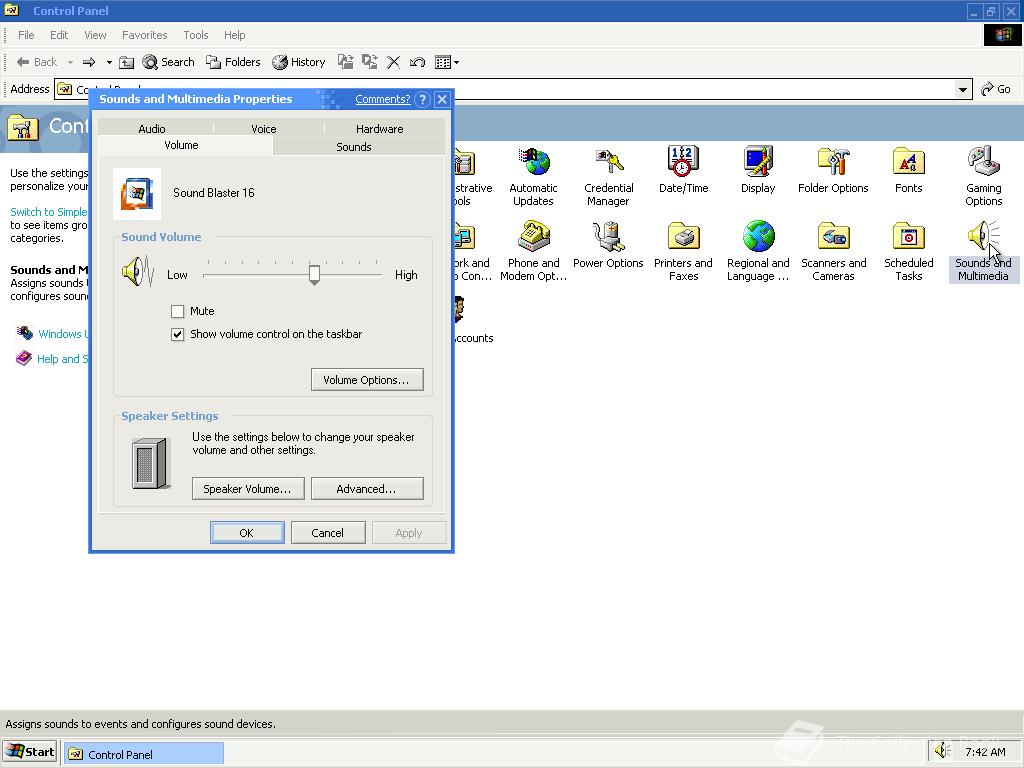Switch to the Sounds tab
This screenshot has height=768, width=1024.
353,147
